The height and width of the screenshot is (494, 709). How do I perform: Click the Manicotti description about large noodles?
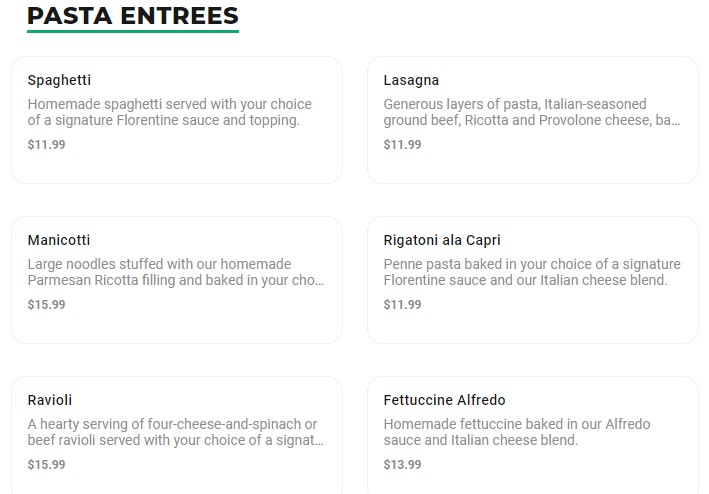[x=175, y=272]
